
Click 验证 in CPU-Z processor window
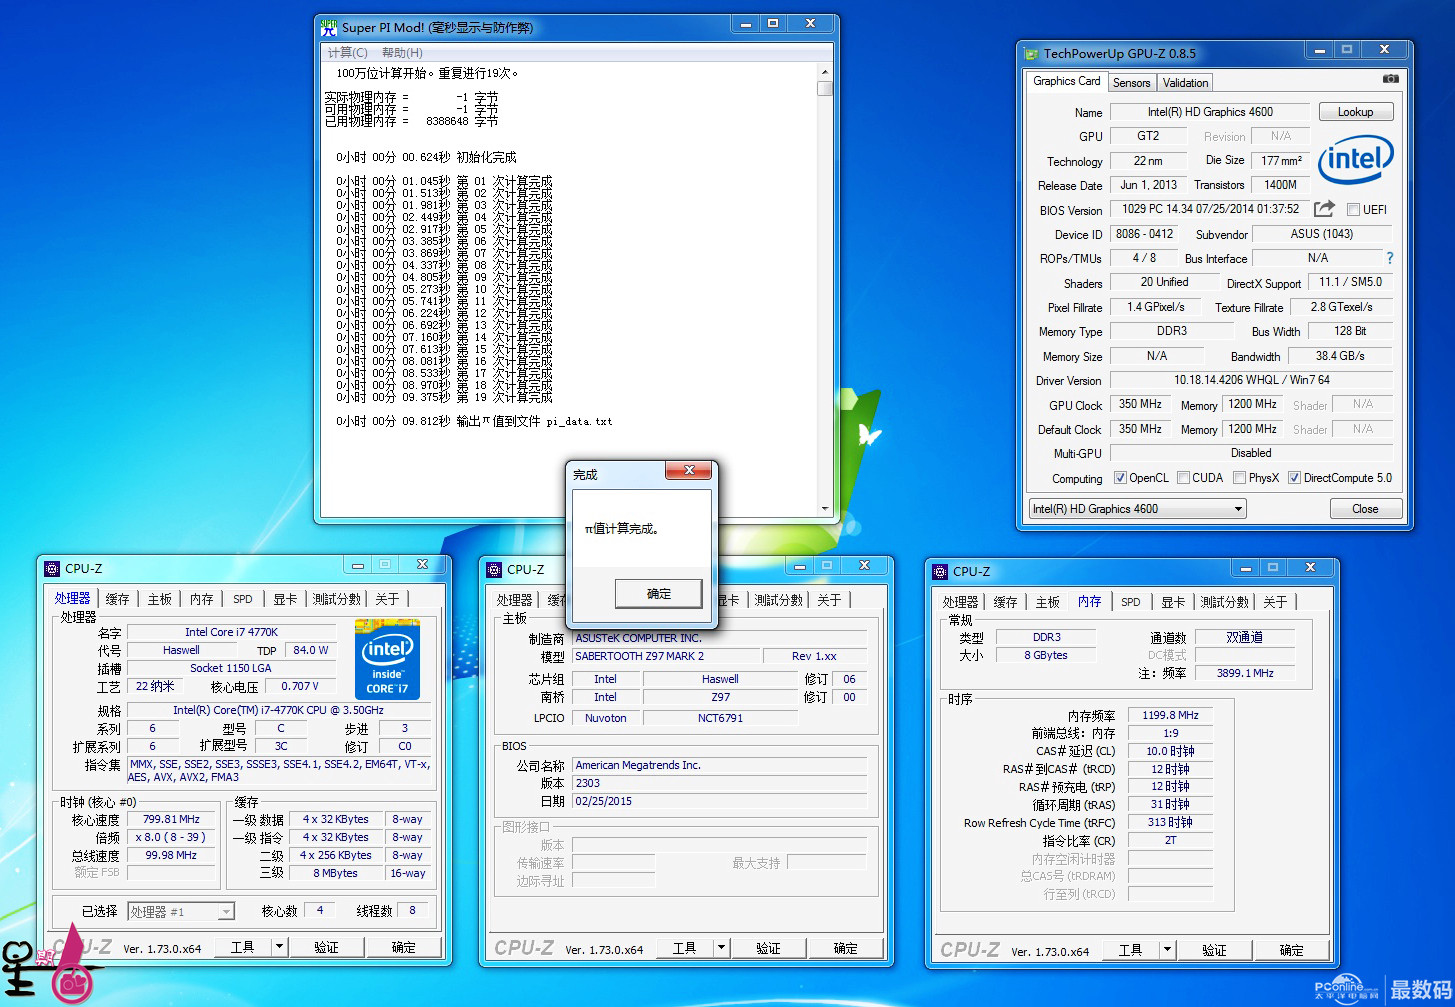[326, 946]
